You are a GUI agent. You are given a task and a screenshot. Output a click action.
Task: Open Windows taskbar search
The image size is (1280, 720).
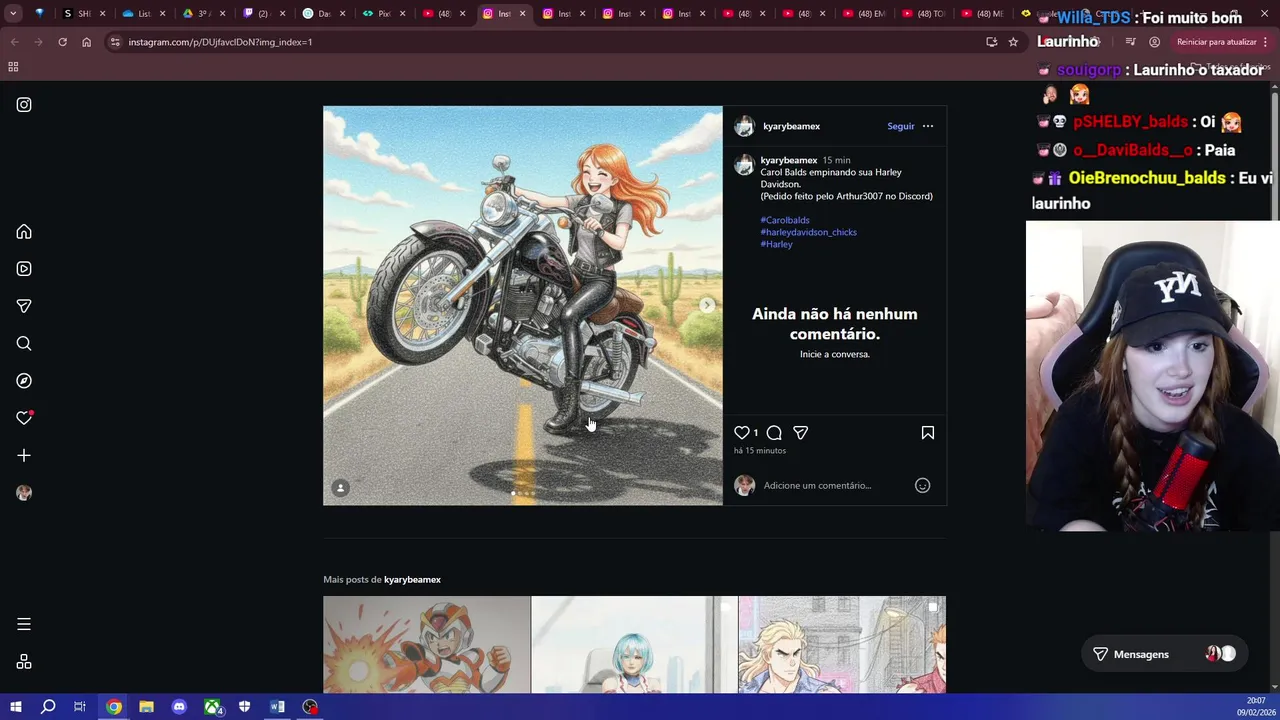[x=48, y=707]
